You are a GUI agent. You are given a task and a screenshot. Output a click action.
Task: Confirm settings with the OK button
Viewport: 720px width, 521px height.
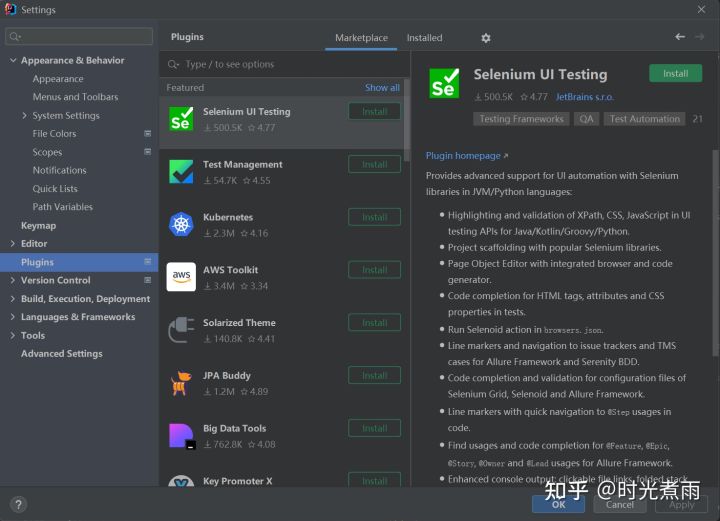pyautogui.click(x=558, y=504)
